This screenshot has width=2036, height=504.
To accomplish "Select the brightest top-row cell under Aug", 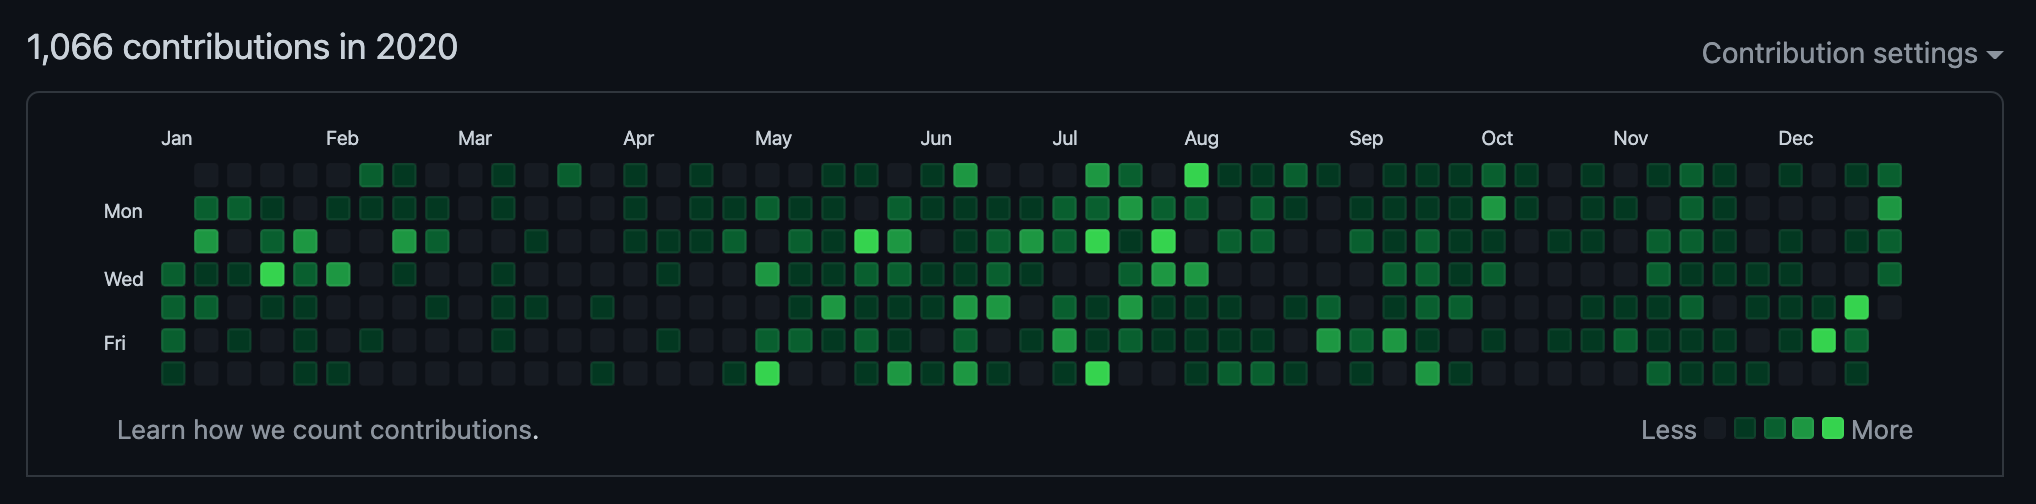I will pos(1196,175).
